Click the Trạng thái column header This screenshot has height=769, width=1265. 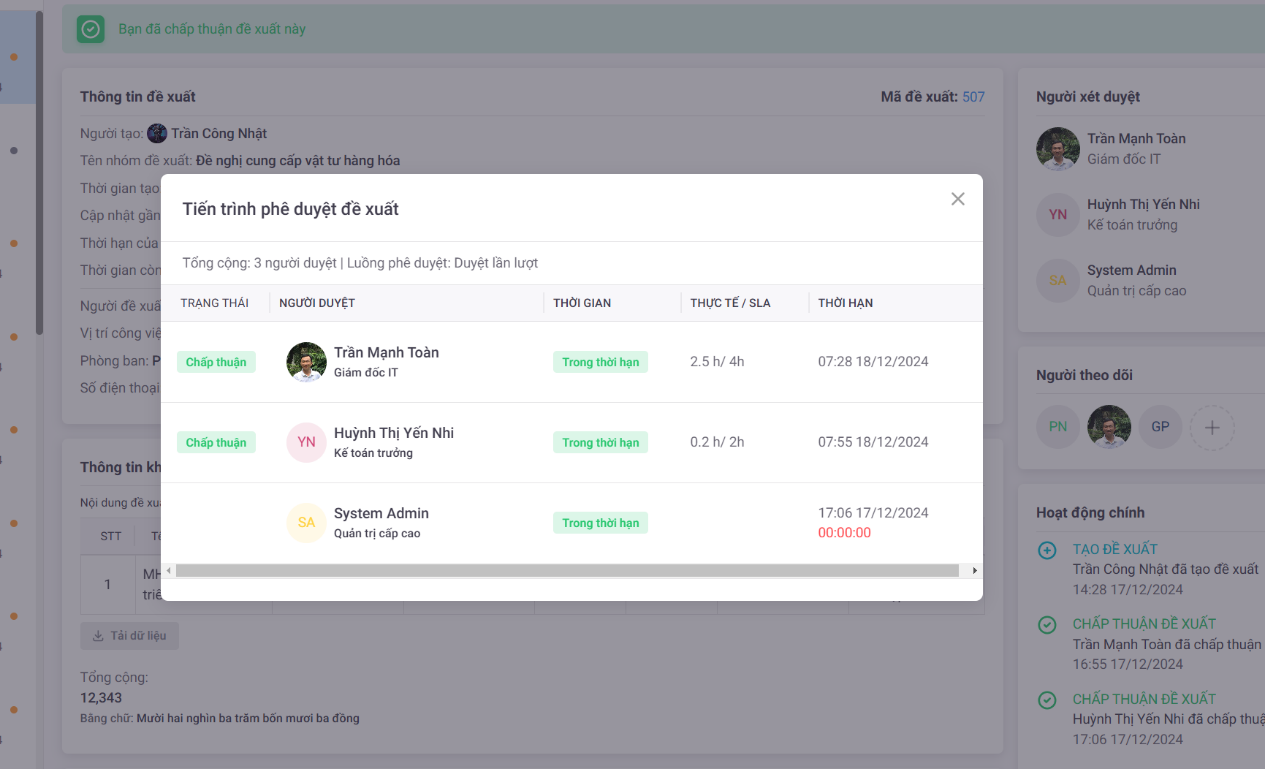click(x=214, y=303)
